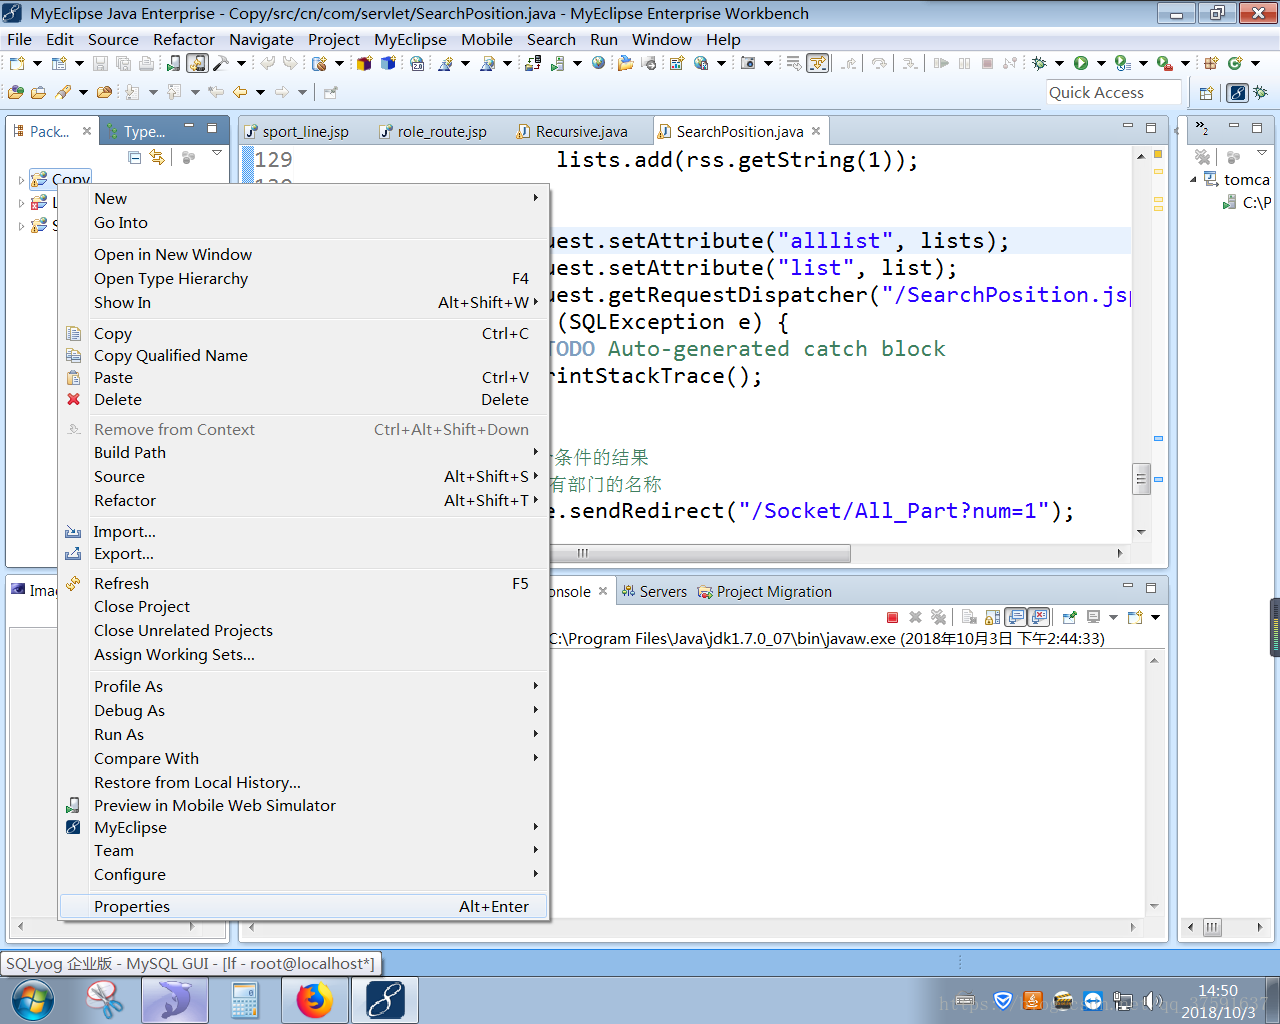
Task: Close the SearchPosition.java tab
Action: pyautogui.click(x=816, y=131)
